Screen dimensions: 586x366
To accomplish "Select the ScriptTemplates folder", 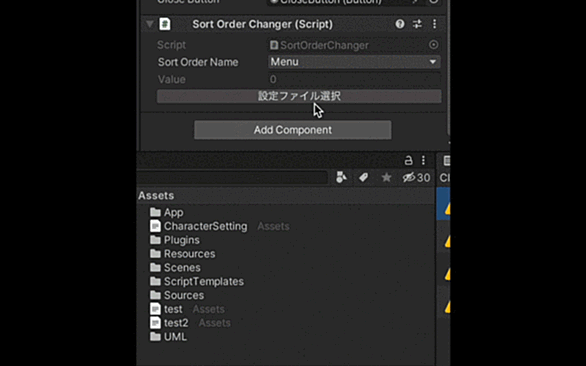I will coord(204,282).
